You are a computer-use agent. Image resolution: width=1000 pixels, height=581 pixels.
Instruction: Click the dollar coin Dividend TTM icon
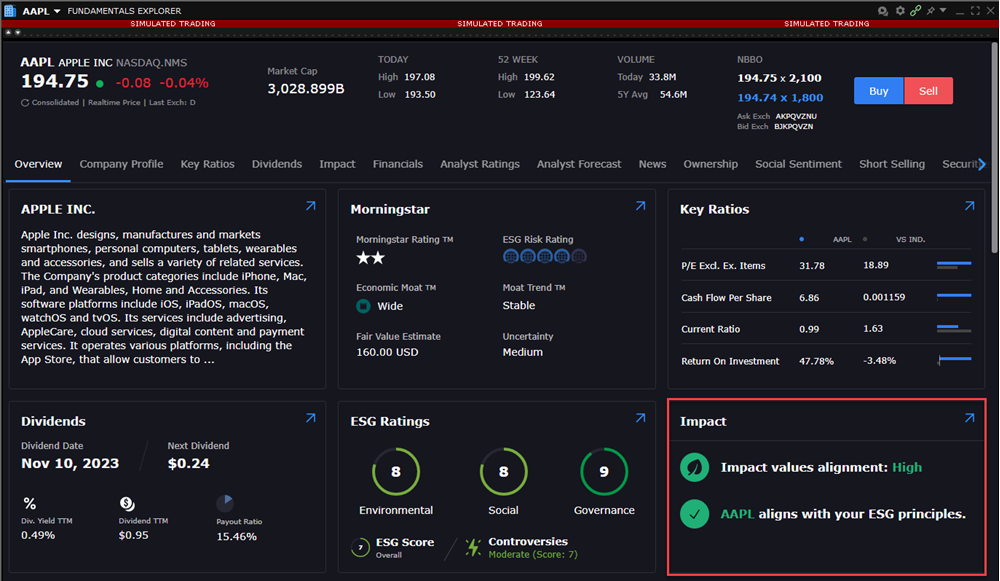[x=127, y=504]
